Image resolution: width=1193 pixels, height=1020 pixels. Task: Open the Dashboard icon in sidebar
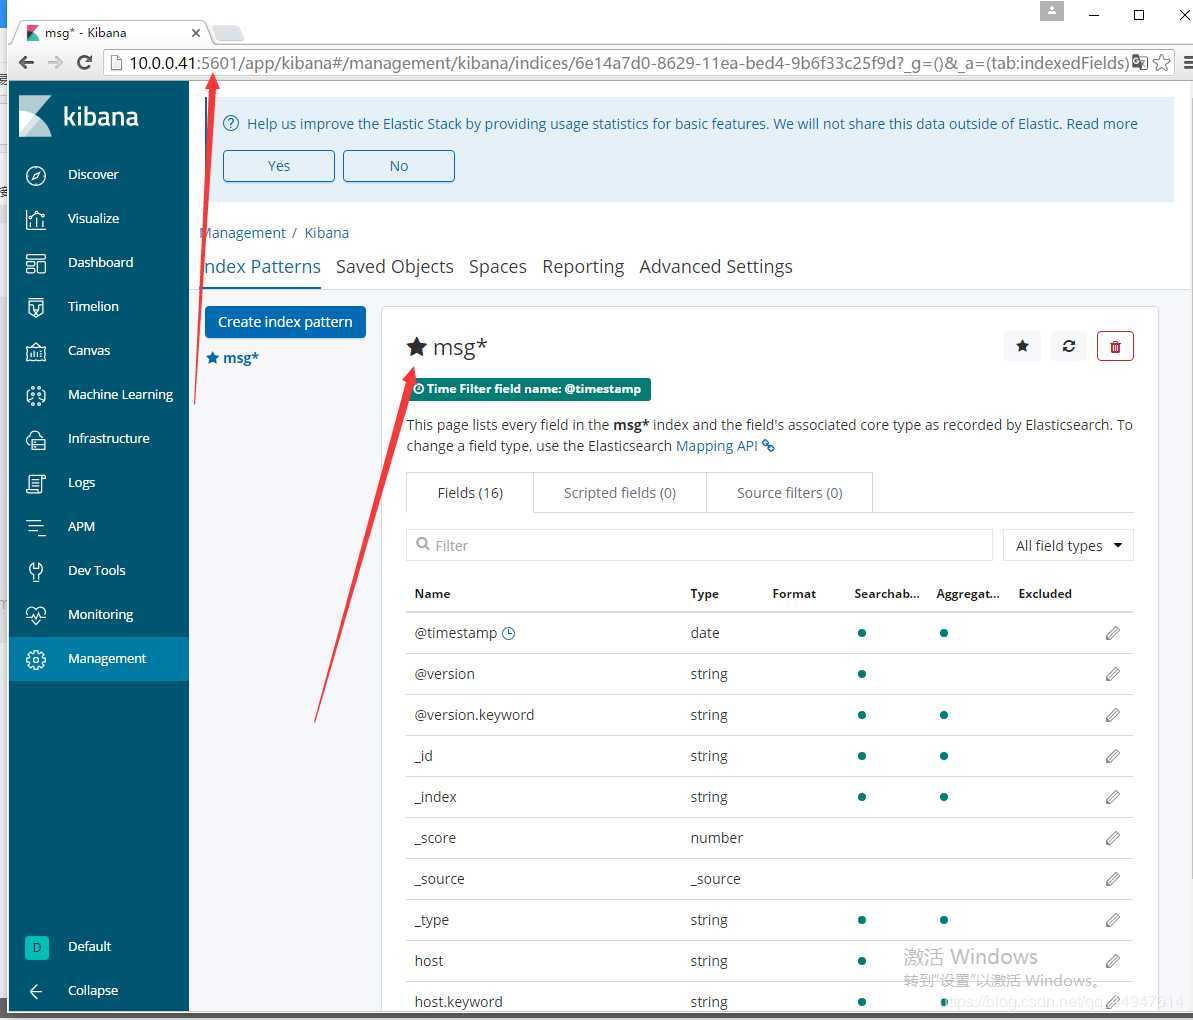pos(36,263)
